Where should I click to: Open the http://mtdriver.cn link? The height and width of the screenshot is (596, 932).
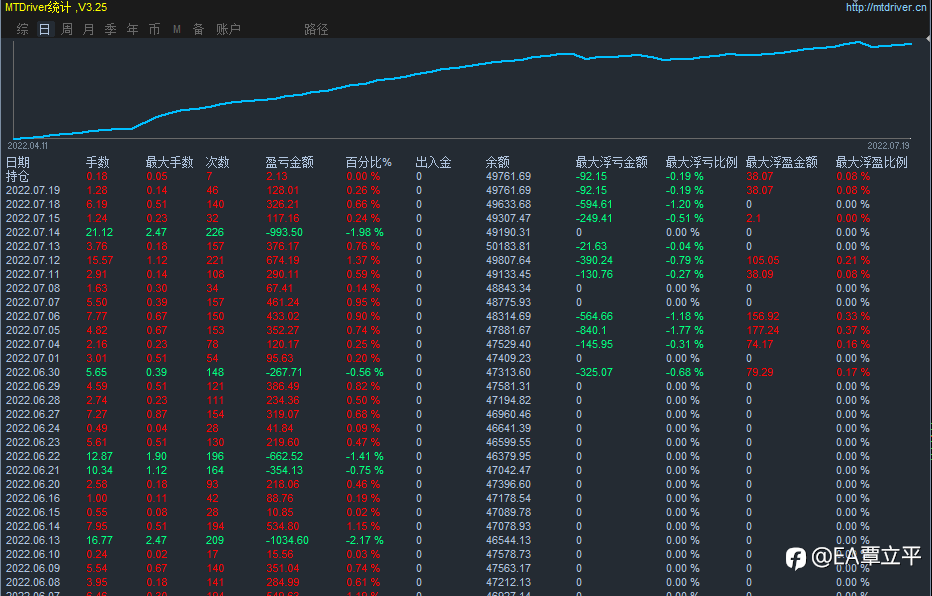point(886,7)
